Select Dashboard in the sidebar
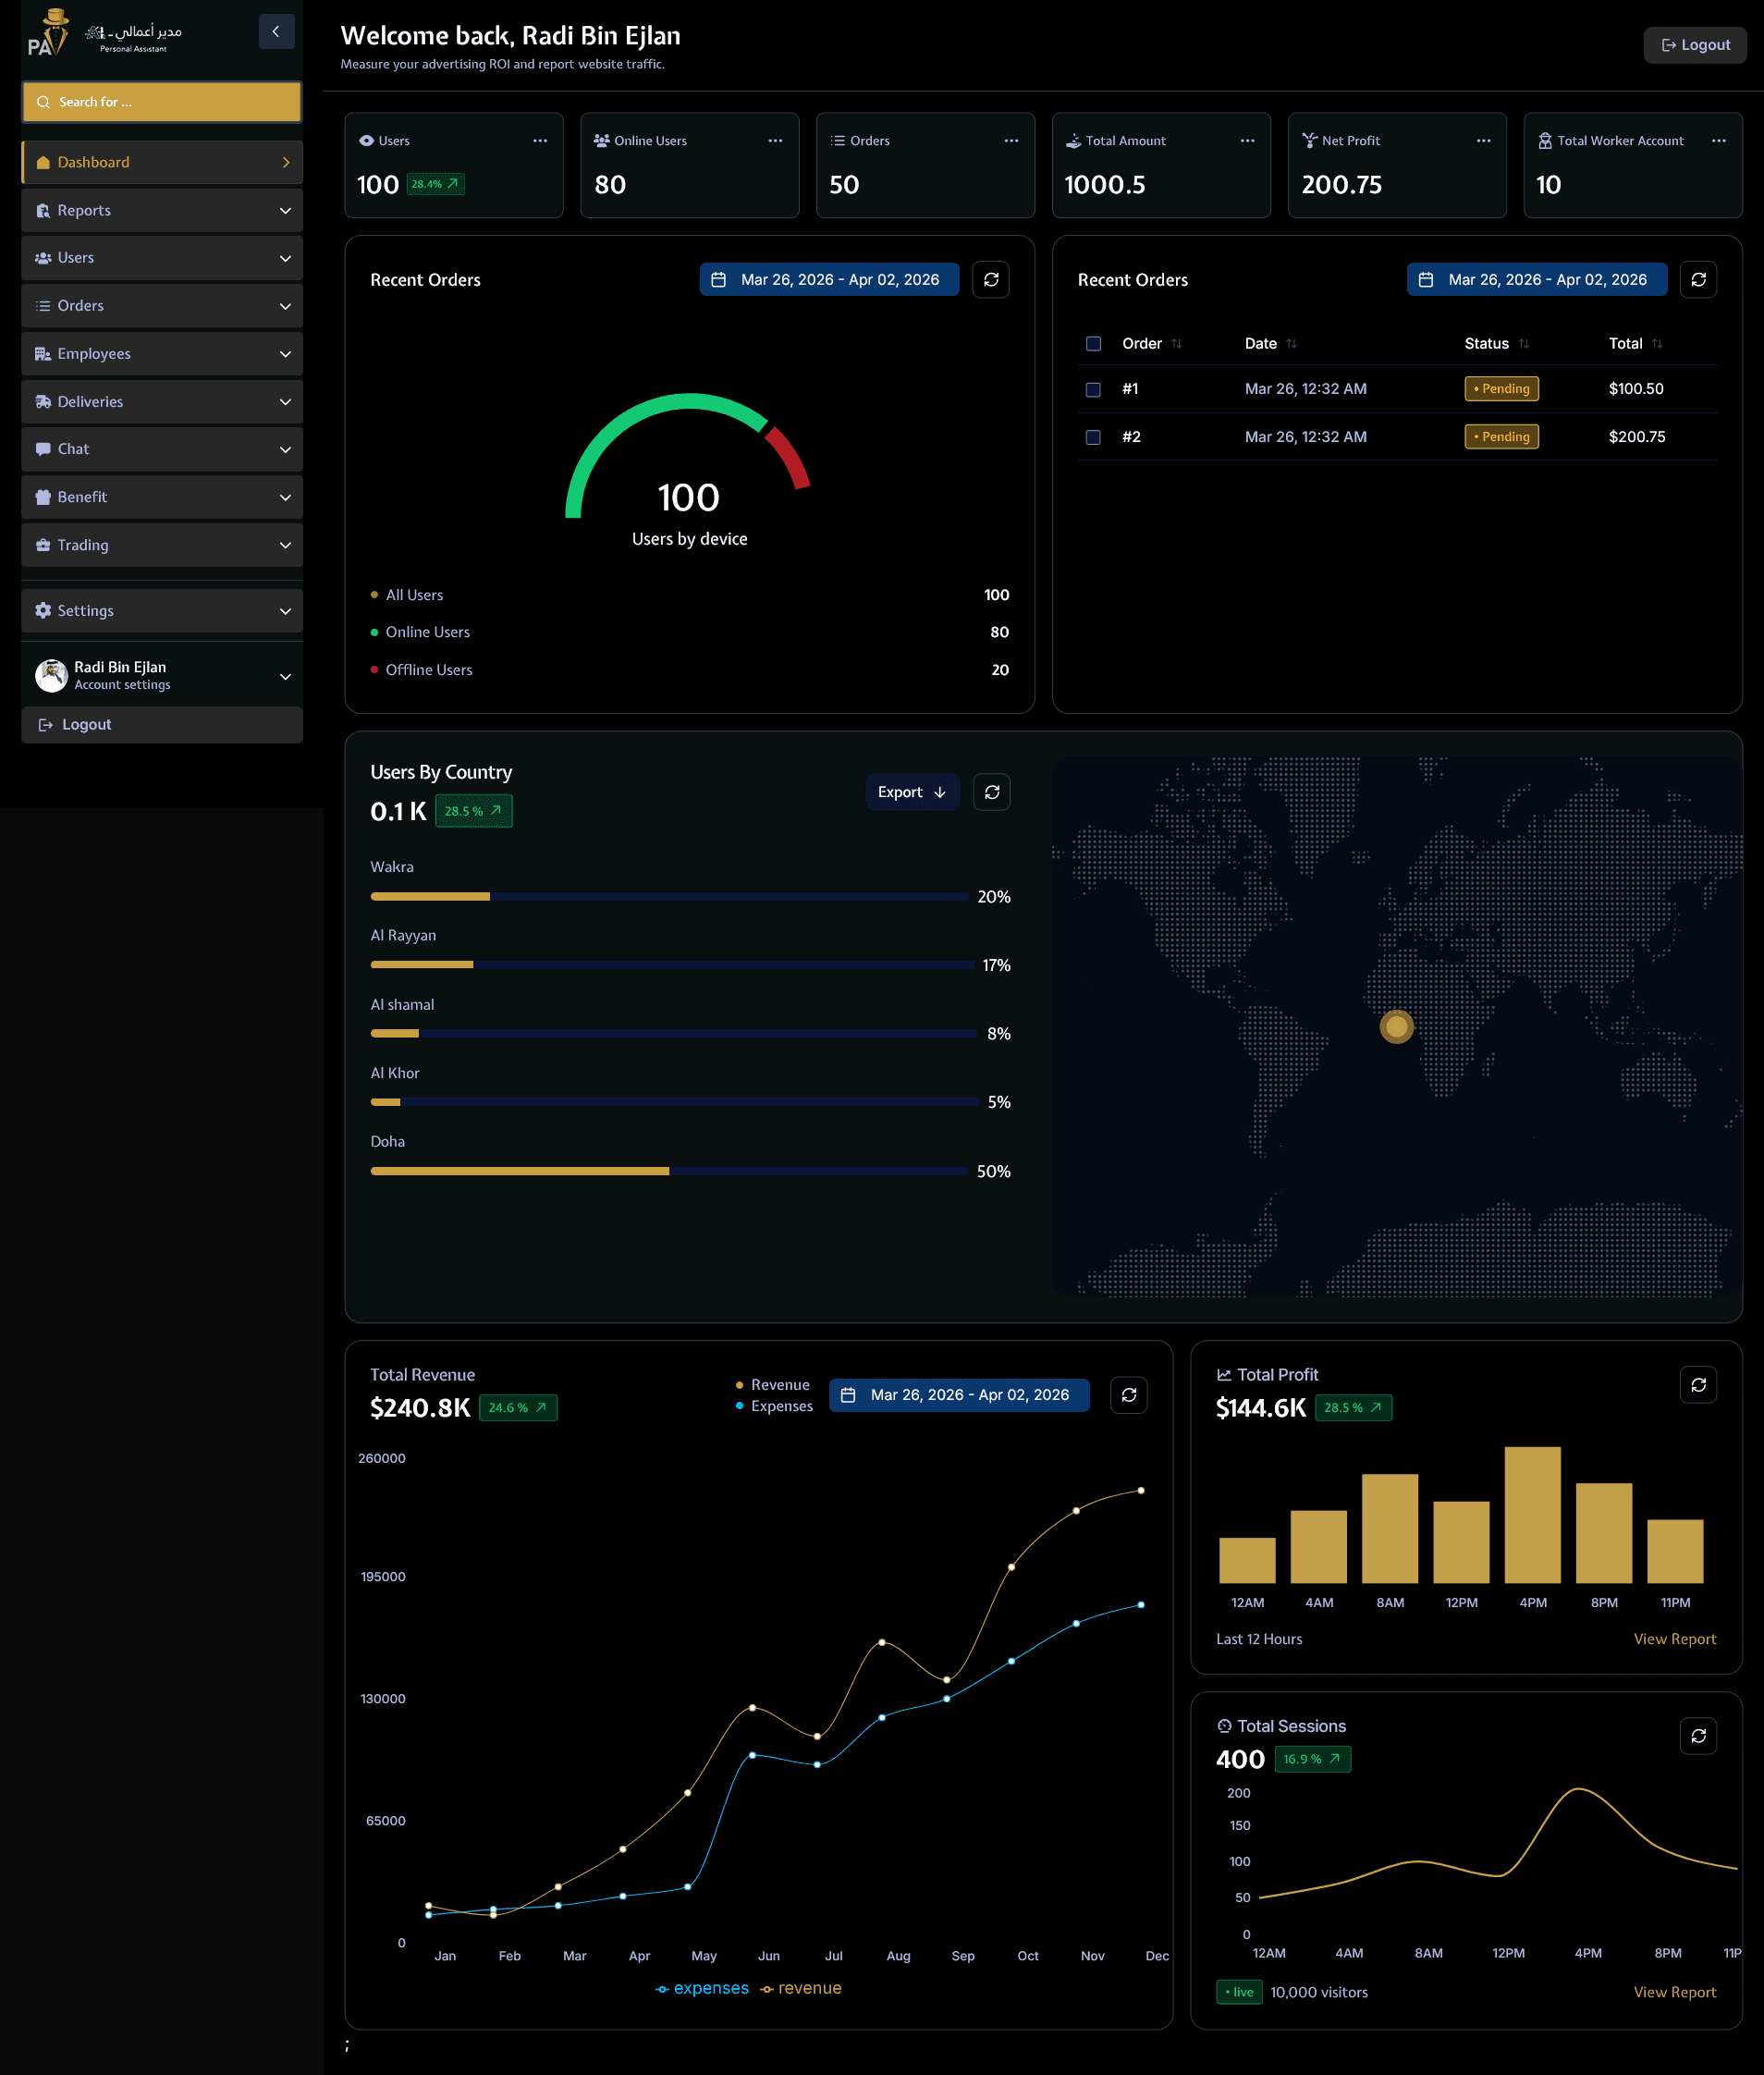Image resolution: width=1764 pixels, height=2075 pixels. click(162, 162)
